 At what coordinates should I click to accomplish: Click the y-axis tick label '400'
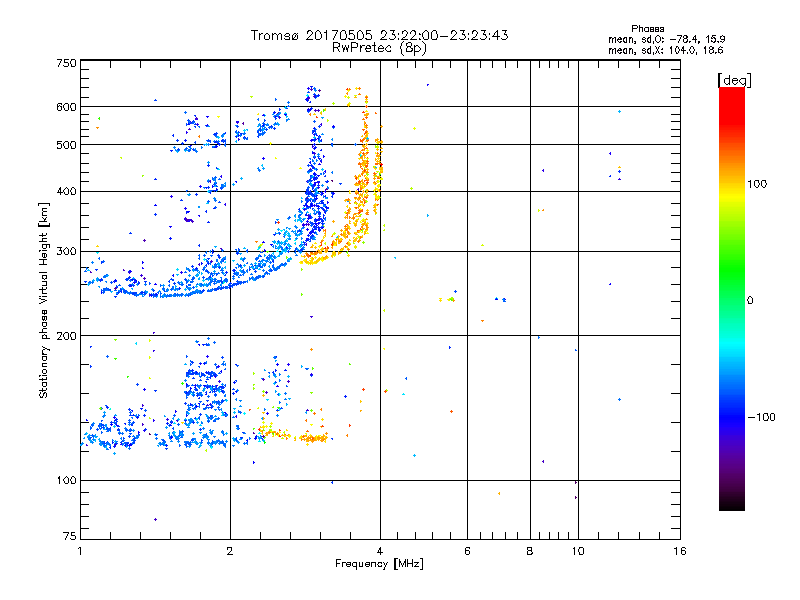(66, 191)
